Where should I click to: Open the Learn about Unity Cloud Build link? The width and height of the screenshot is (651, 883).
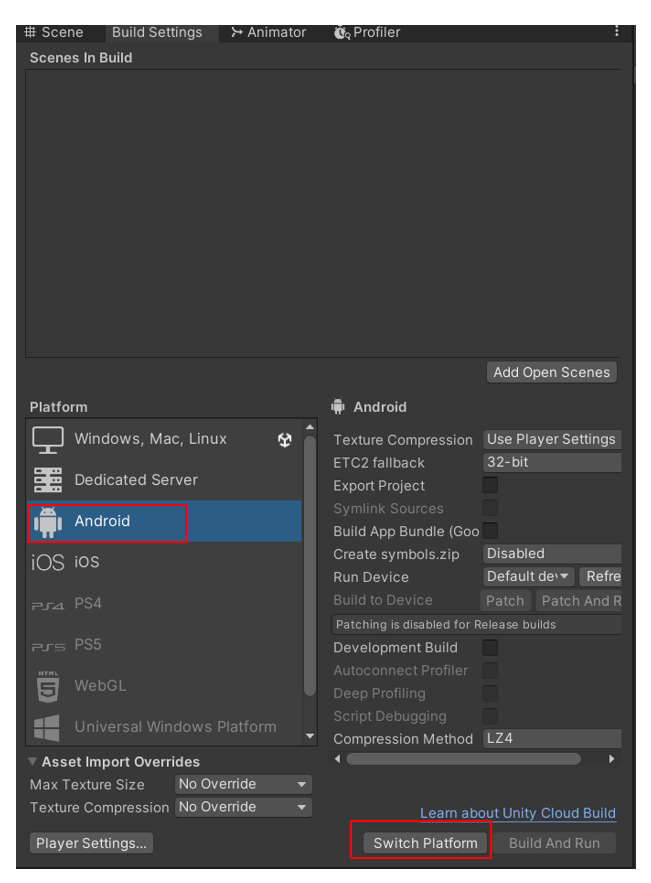[x=518, y=813]
